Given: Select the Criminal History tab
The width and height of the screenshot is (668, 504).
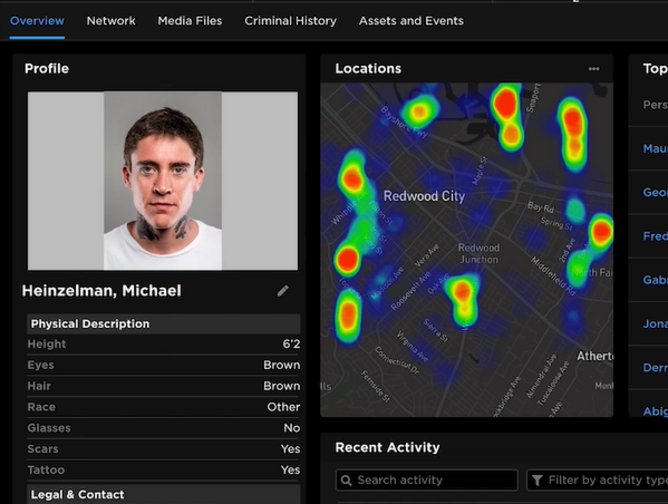Looking at the screenshot, I should (x=290, y=21).
